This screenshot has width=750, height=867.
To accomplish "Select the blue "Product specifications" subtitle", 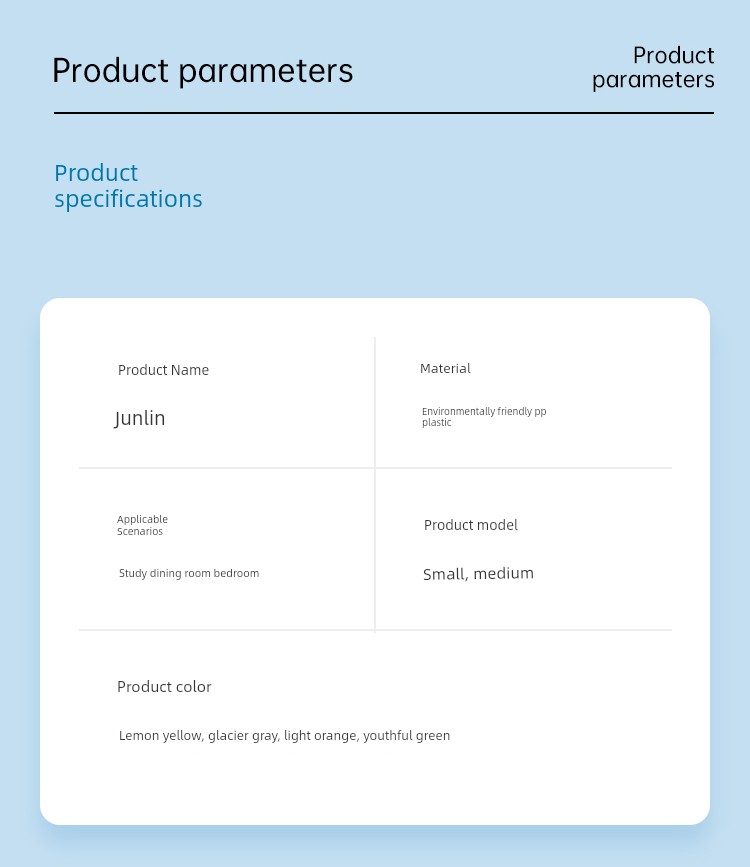I will [x=128, y=186].
